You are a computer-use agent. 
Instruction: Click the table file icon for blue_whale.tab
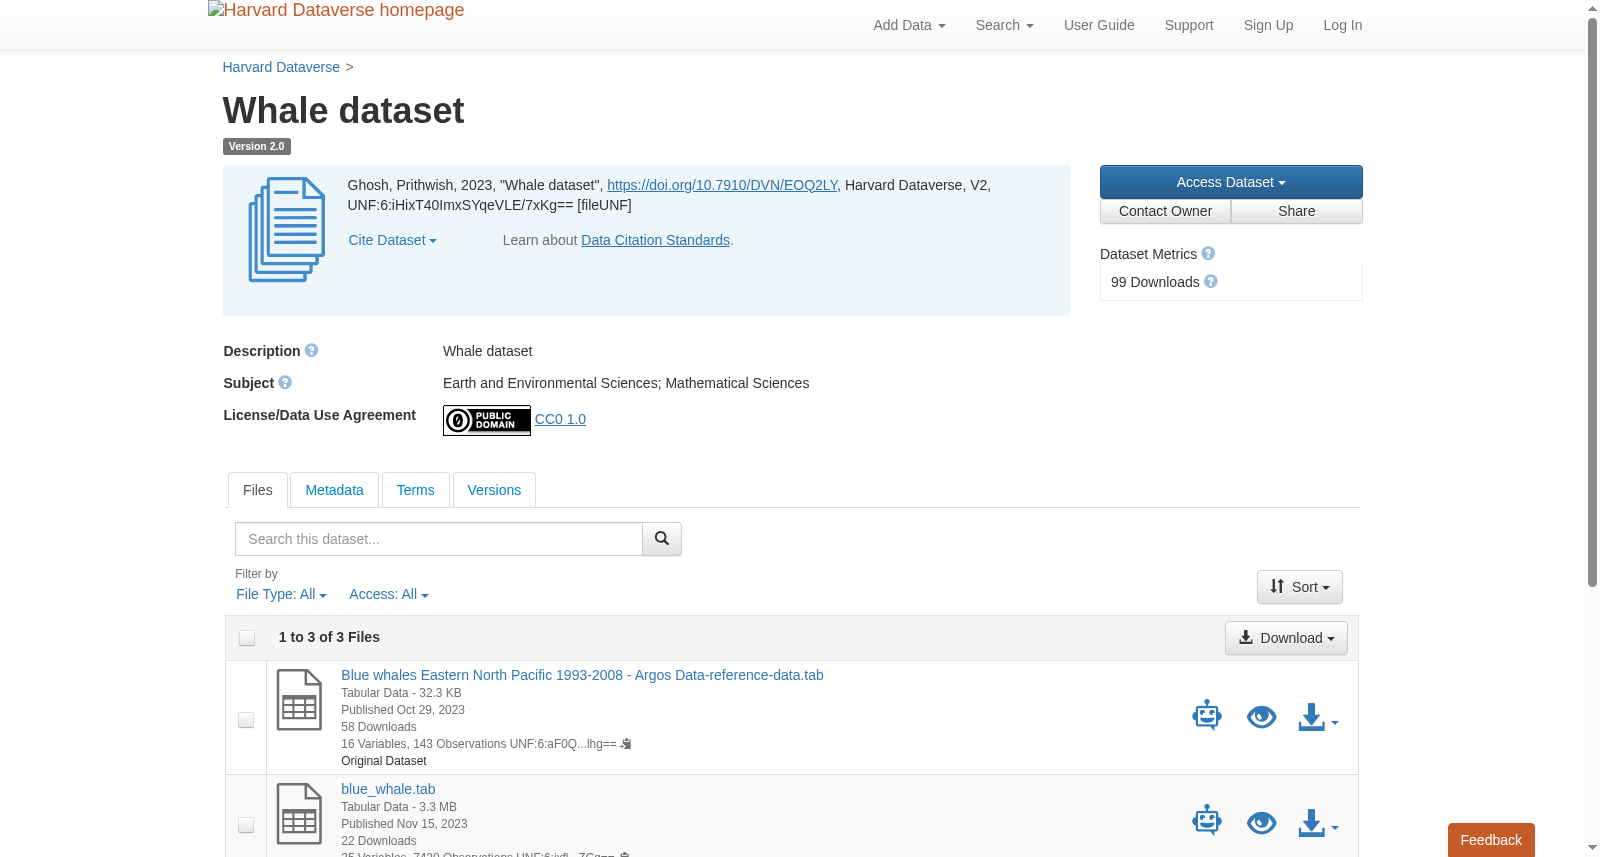click(299, 814)
